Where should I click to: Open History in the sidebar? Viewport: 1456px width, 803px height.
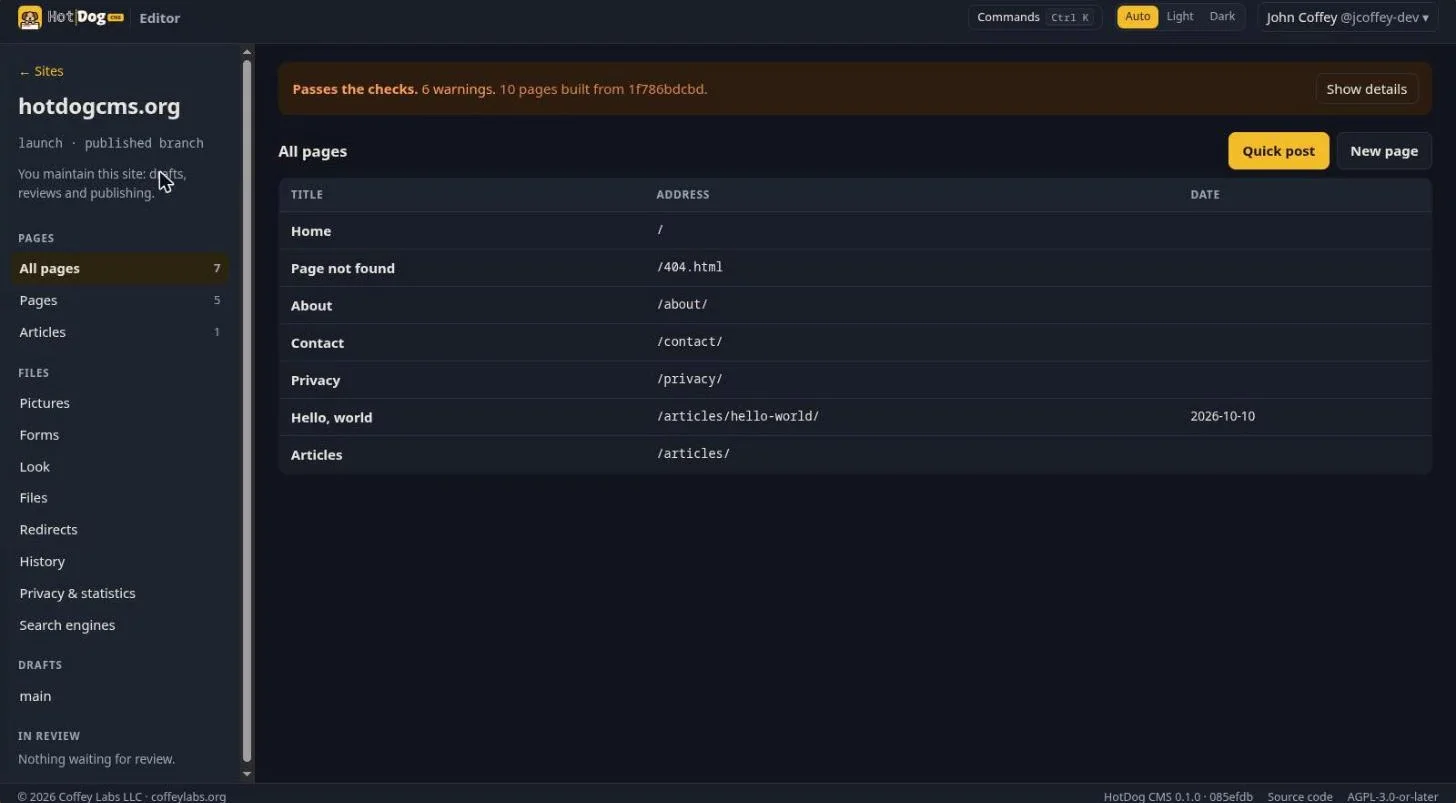click(119, 562)
